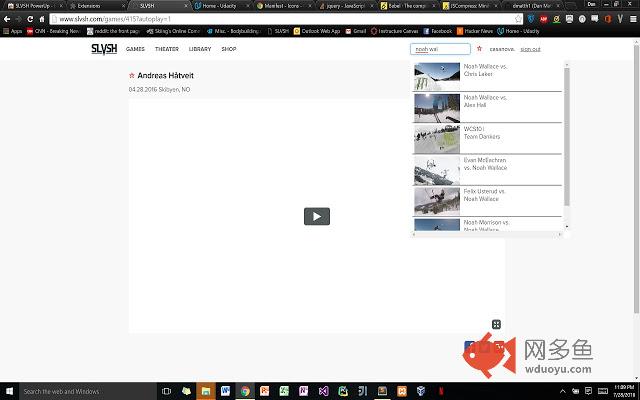This screenshot has height=400, width=640.
Task: Click the expand icon below the video
Action: point(496,324)
